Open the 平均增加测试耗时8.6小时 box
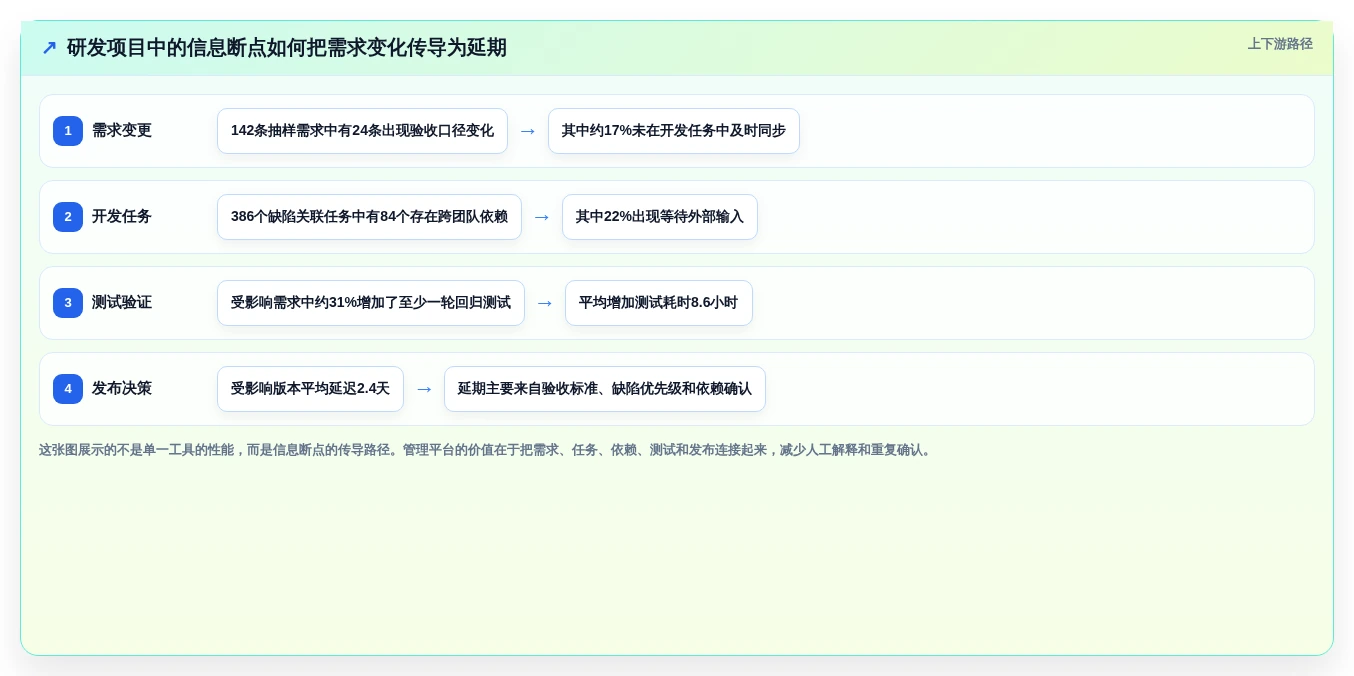The height and width of the screenshot is (676, 1354). [x=659, y=303]
